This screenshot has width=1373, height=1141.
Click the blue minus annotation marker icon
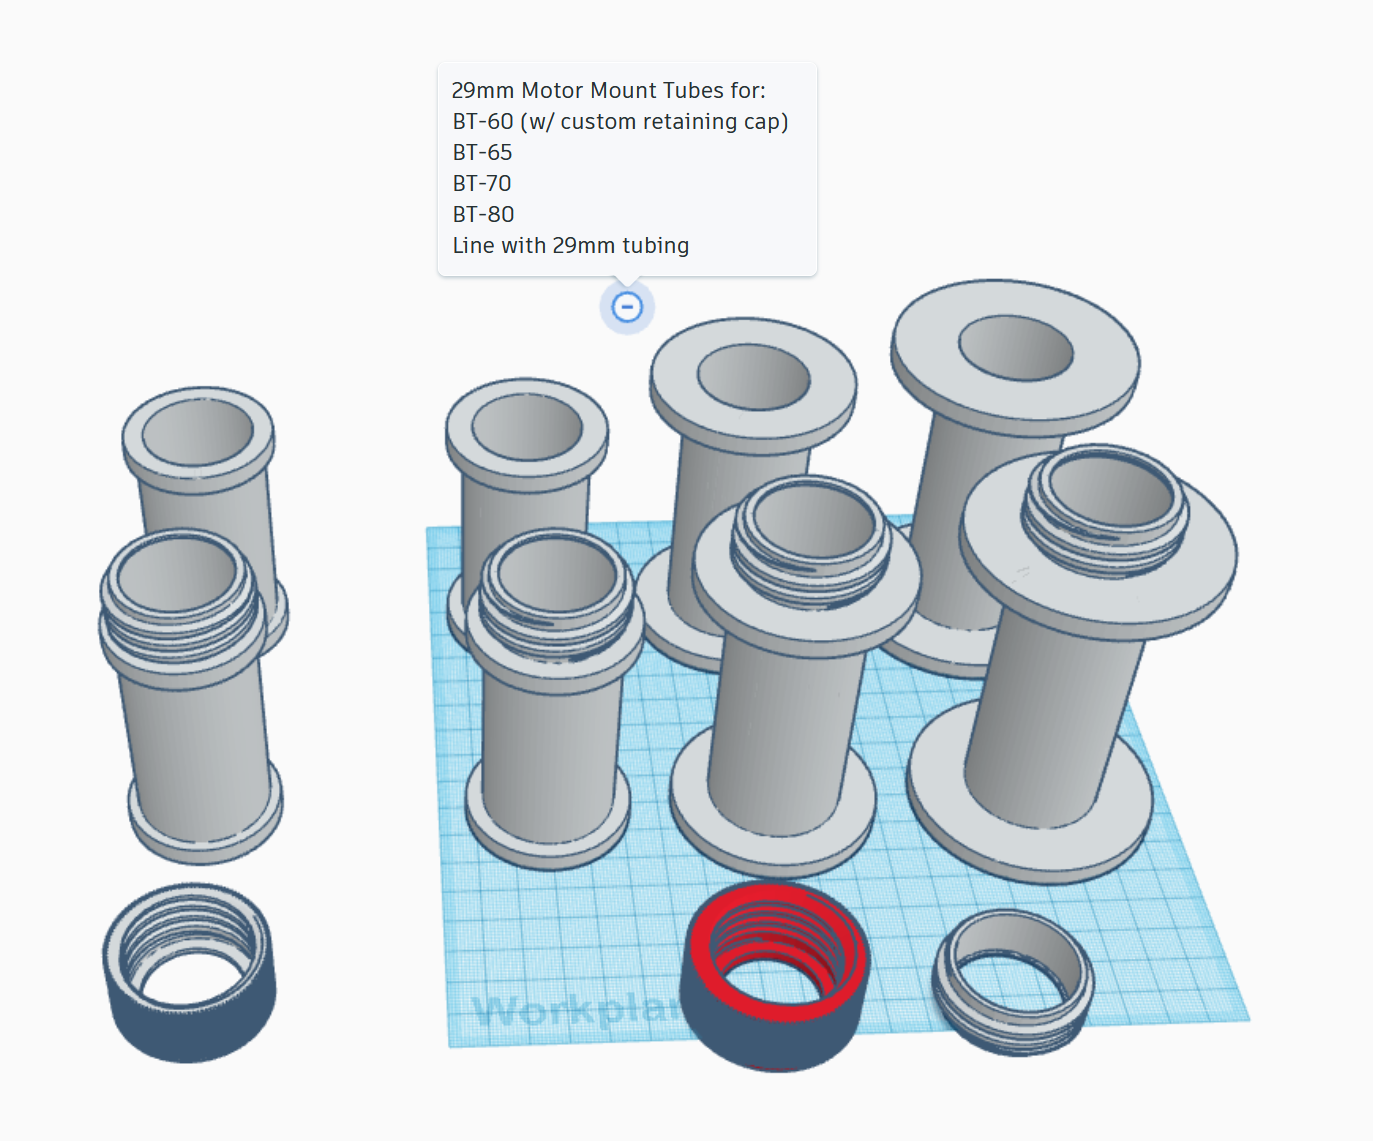coord(628,307)
